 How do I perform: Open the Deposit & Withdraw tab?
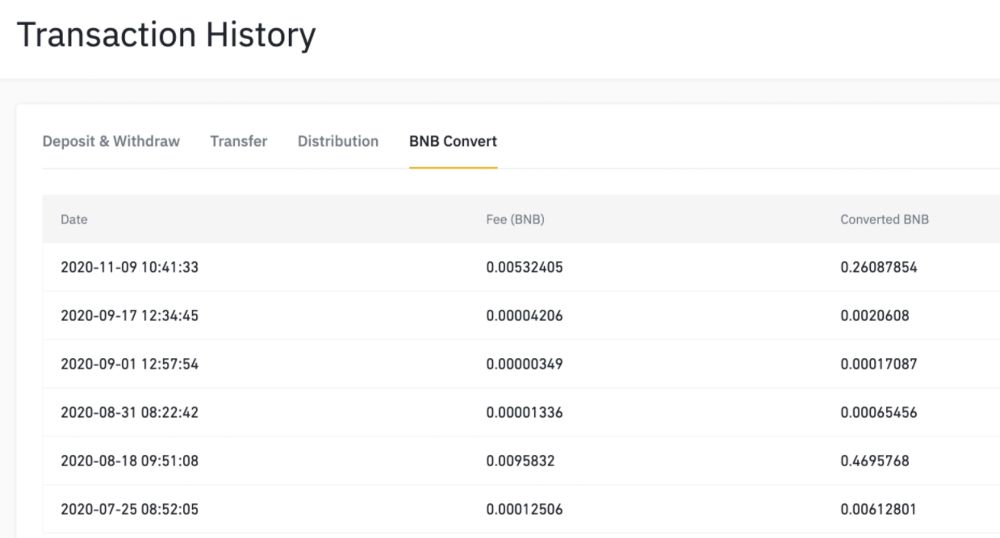click(111, 142)
